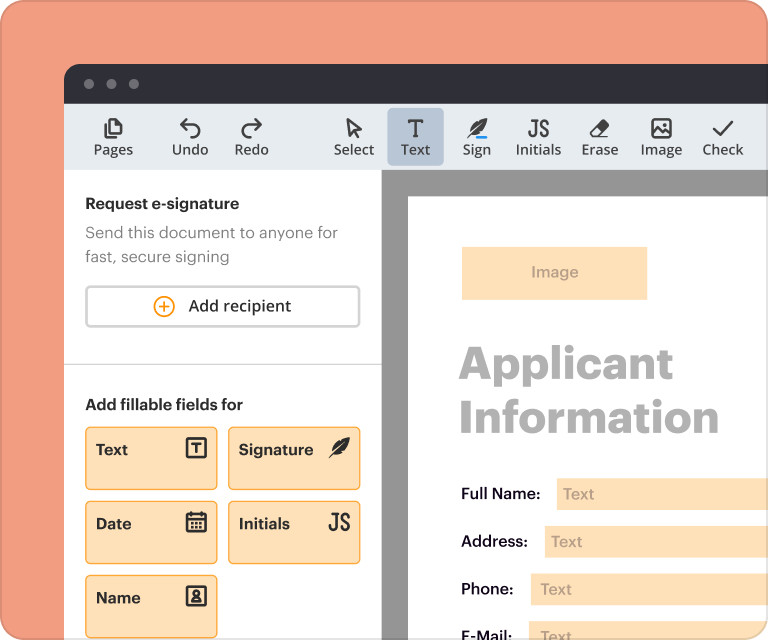Click the Address text field
The width and height of the screenshot is (768, 640).
click(656, 542)
